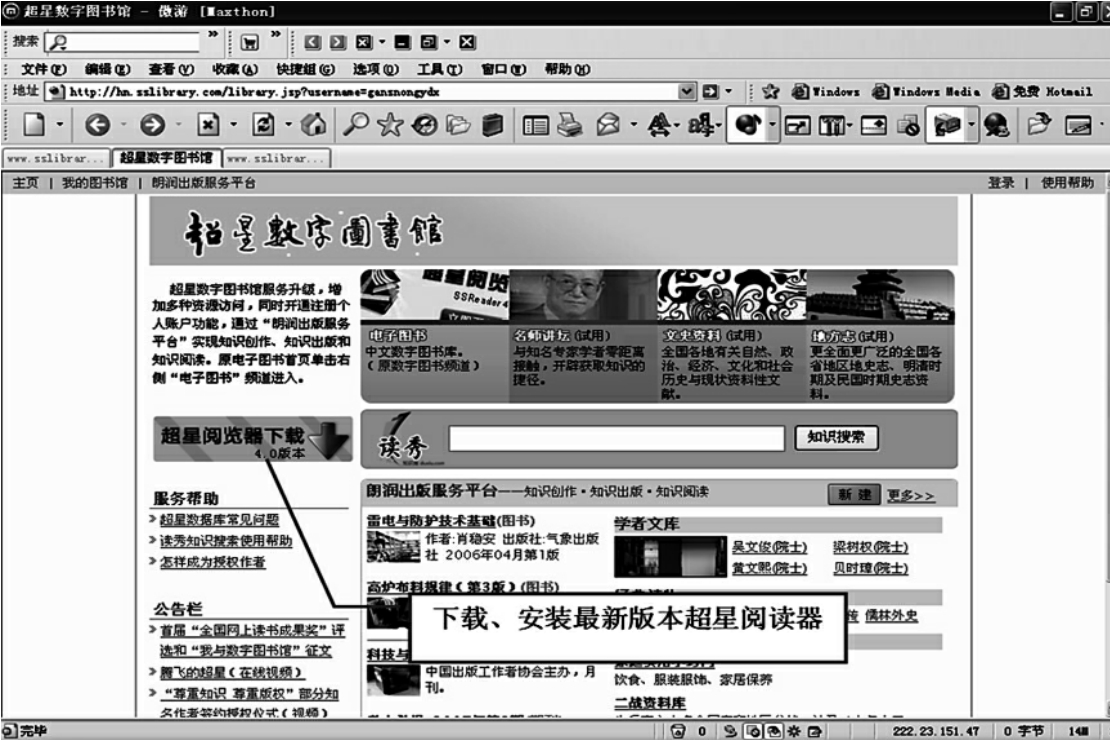This screenshot has width=1110, height=740.
Task: Open dropdown arrow beside new page icon
Action: pyautogui.click(x=59, y=125)
